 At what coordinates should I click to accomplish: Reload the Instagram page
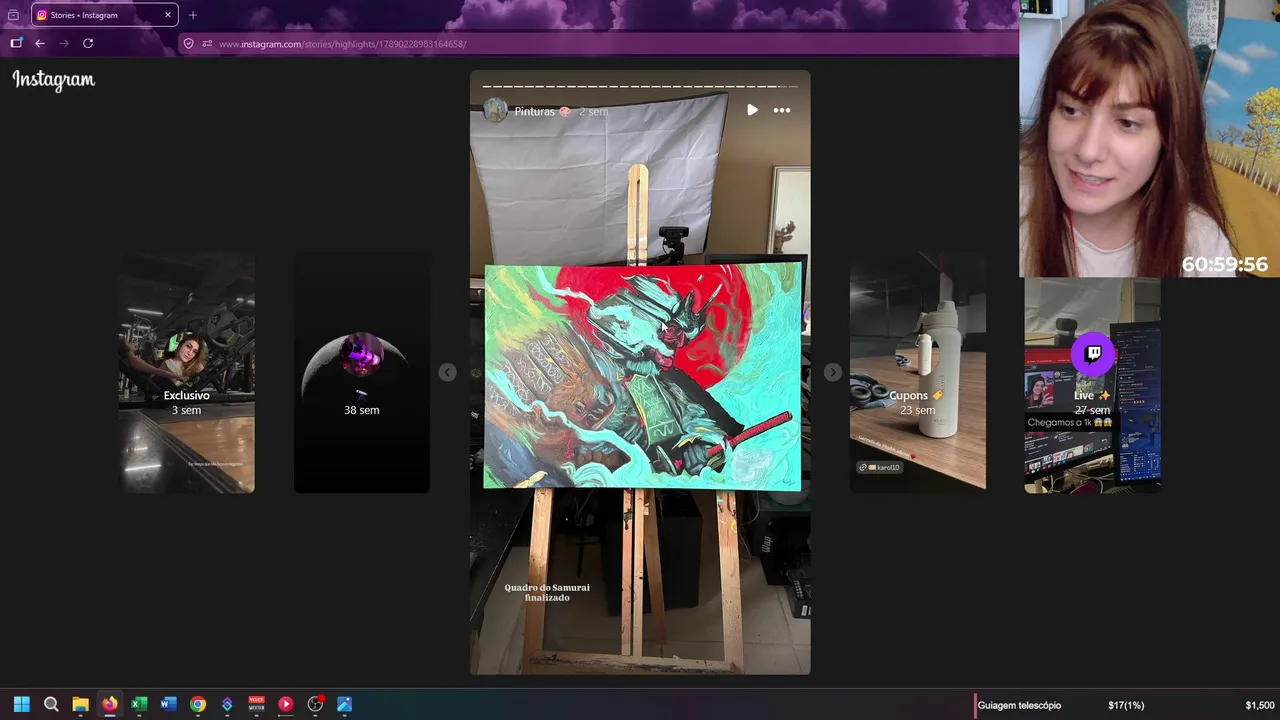coord(88,43)
